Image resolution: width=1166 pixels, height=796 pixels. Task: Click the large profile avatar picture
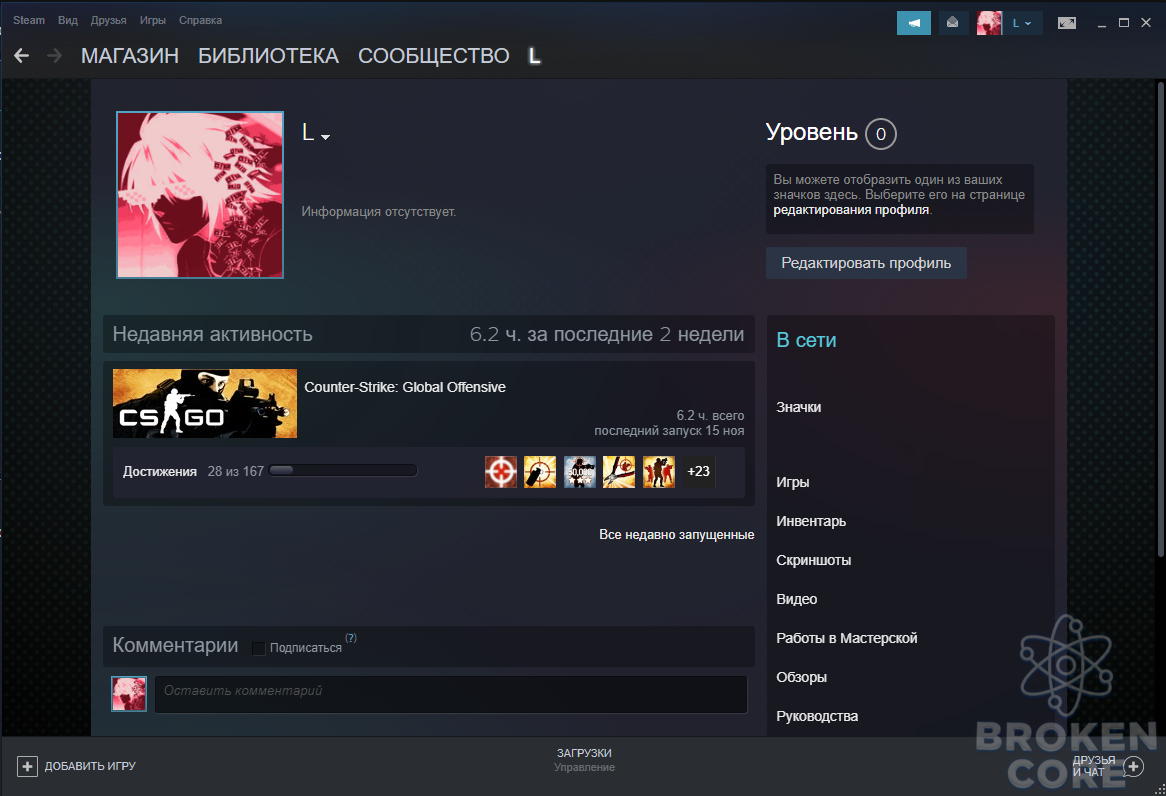(x=200, y=195)
